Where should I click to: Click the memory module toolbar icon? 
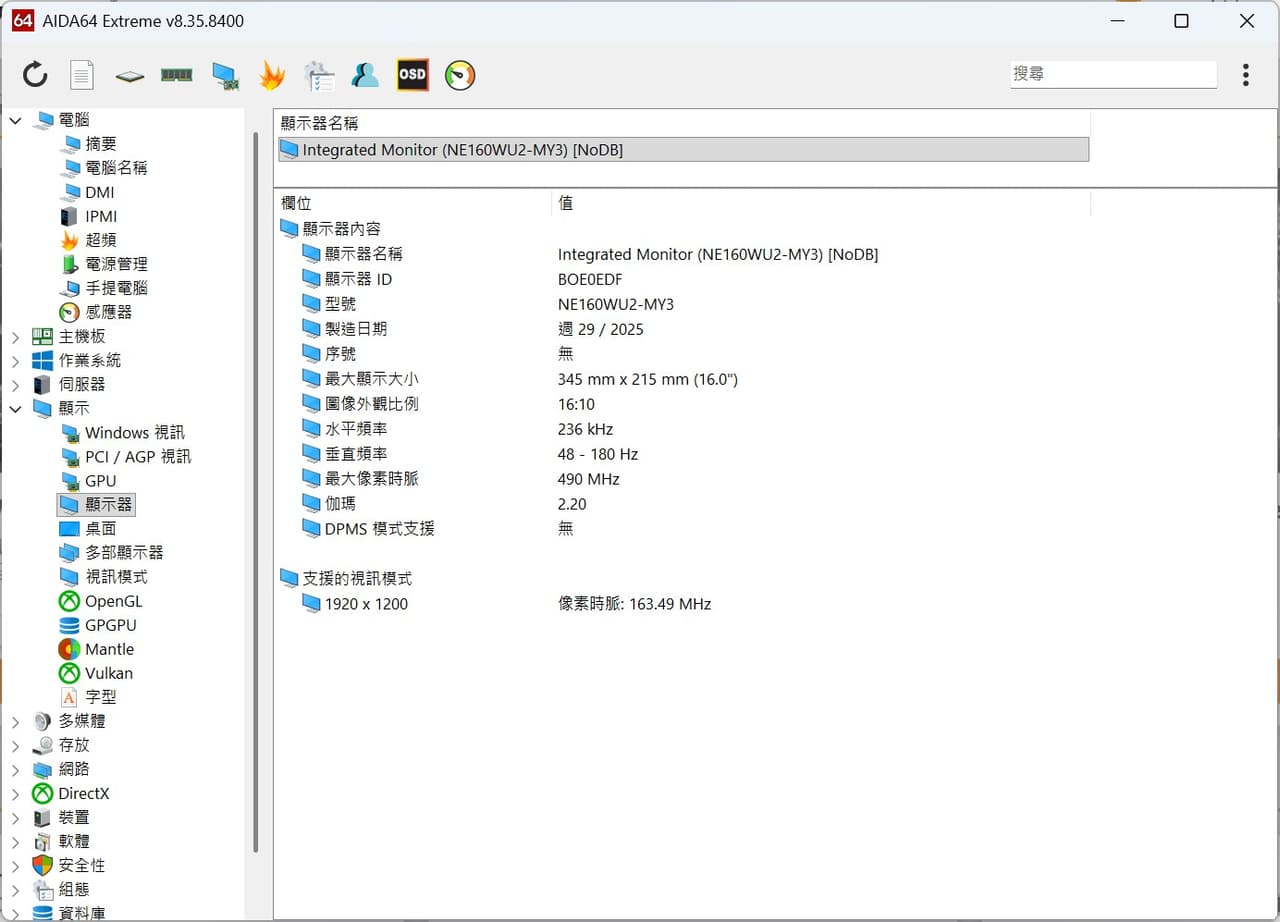click(x=177, y=74)
